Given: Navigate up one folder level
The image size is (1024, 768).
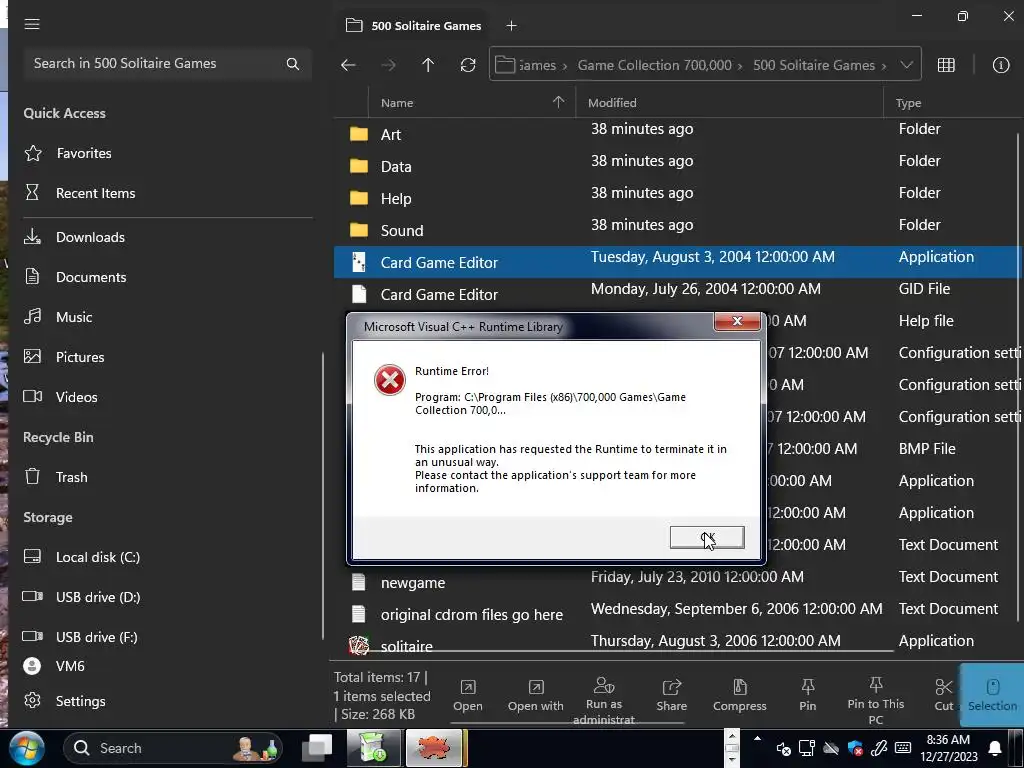Looking at the screenshot, I should pos(428,65).
